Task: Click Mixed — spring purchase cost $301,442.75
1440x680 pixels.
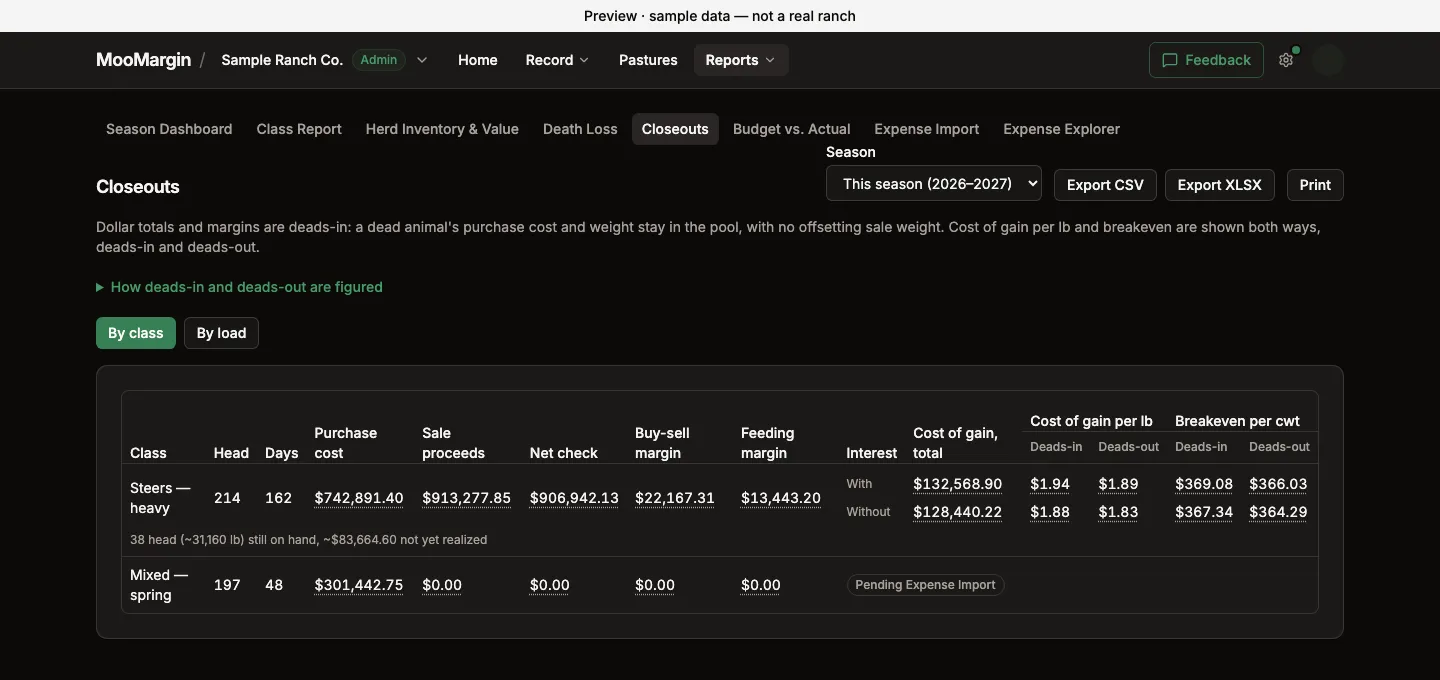Action: pyautogui.click(x=359, y=585)
